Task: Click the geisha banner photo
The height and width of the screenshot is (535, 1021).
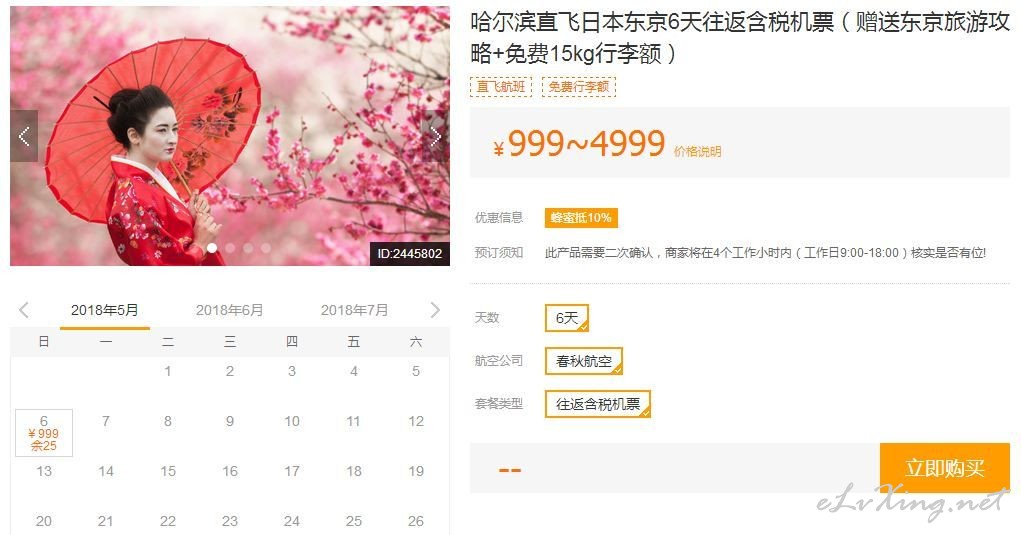Action: coord(230,136)
